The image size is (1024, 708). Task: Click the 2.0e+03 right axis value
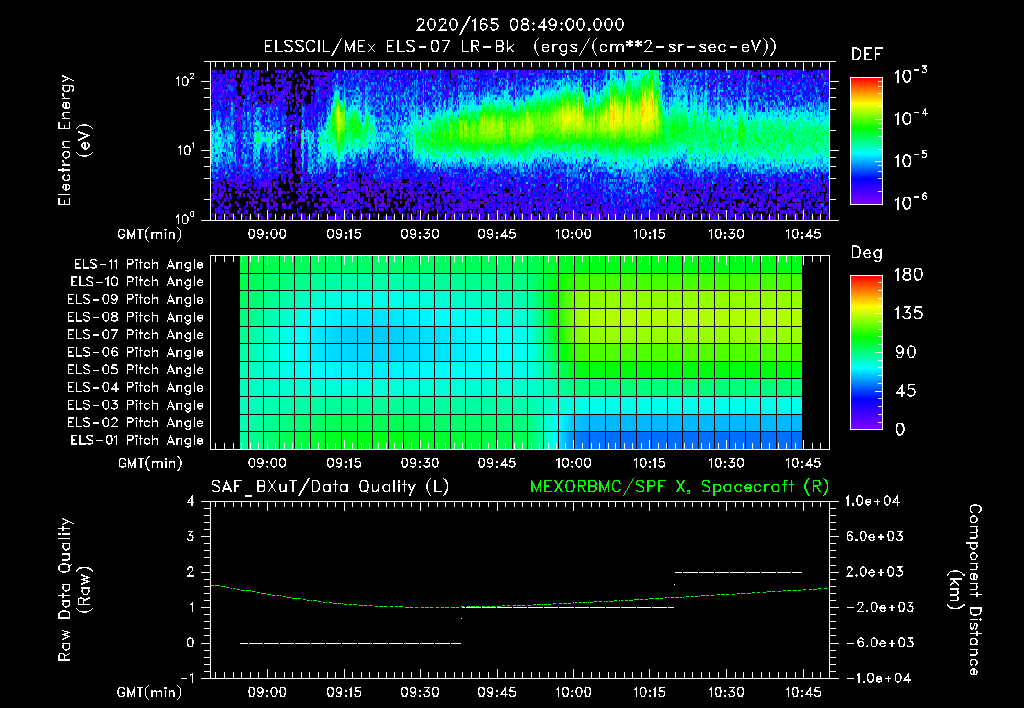(875, 572)
